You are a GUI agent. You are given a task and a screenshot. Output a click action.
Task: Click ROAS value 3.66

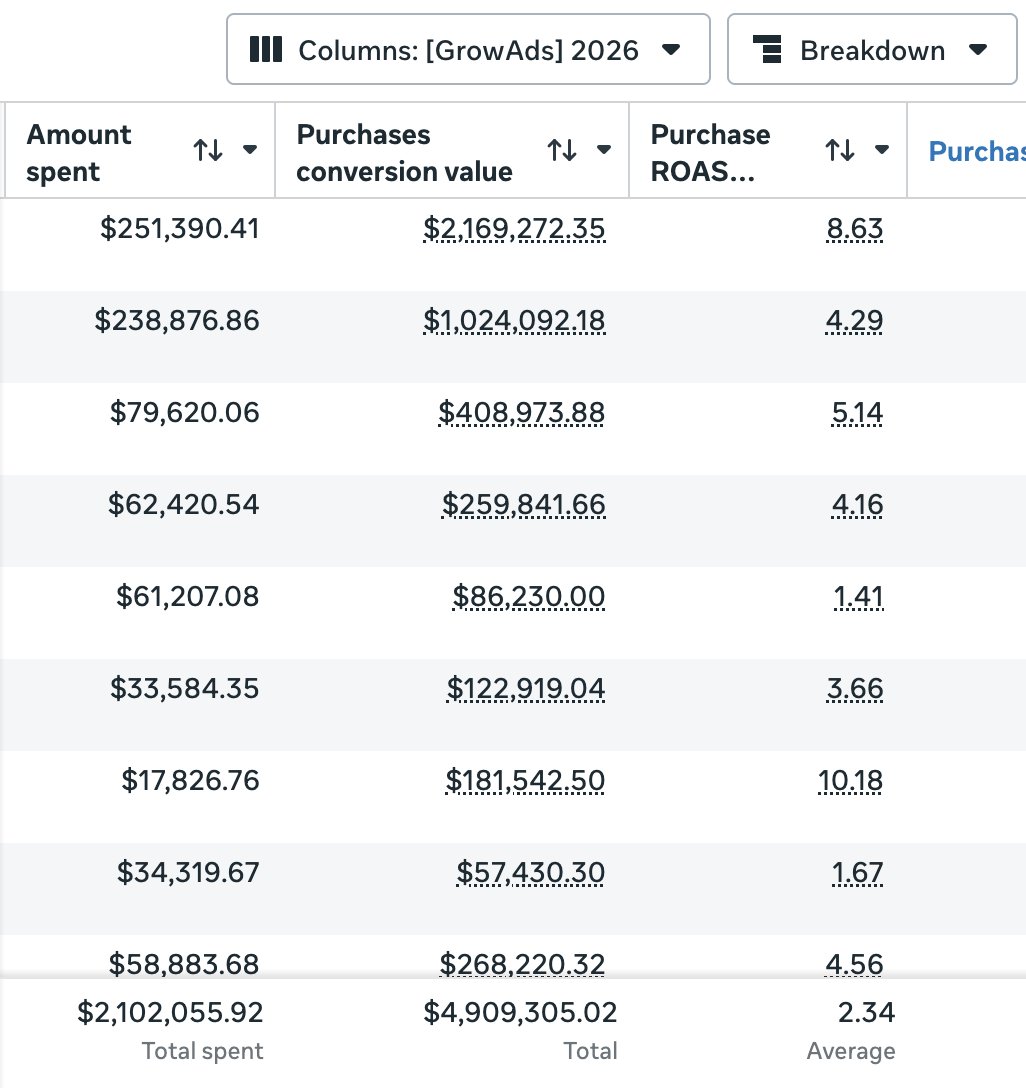855,688
